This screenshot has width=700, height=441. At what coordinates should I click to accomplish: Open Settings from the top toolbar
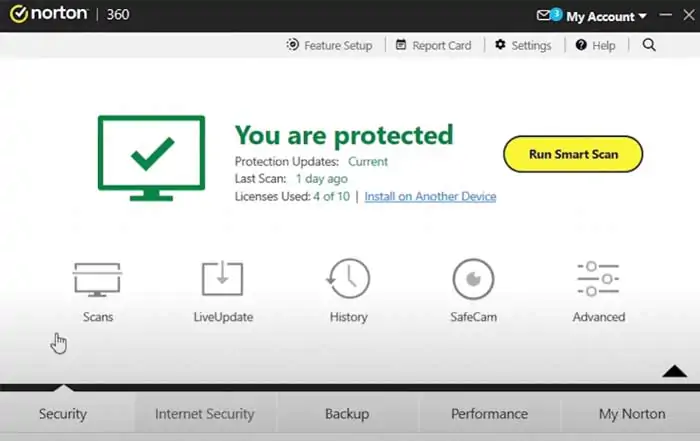point(523,45)
